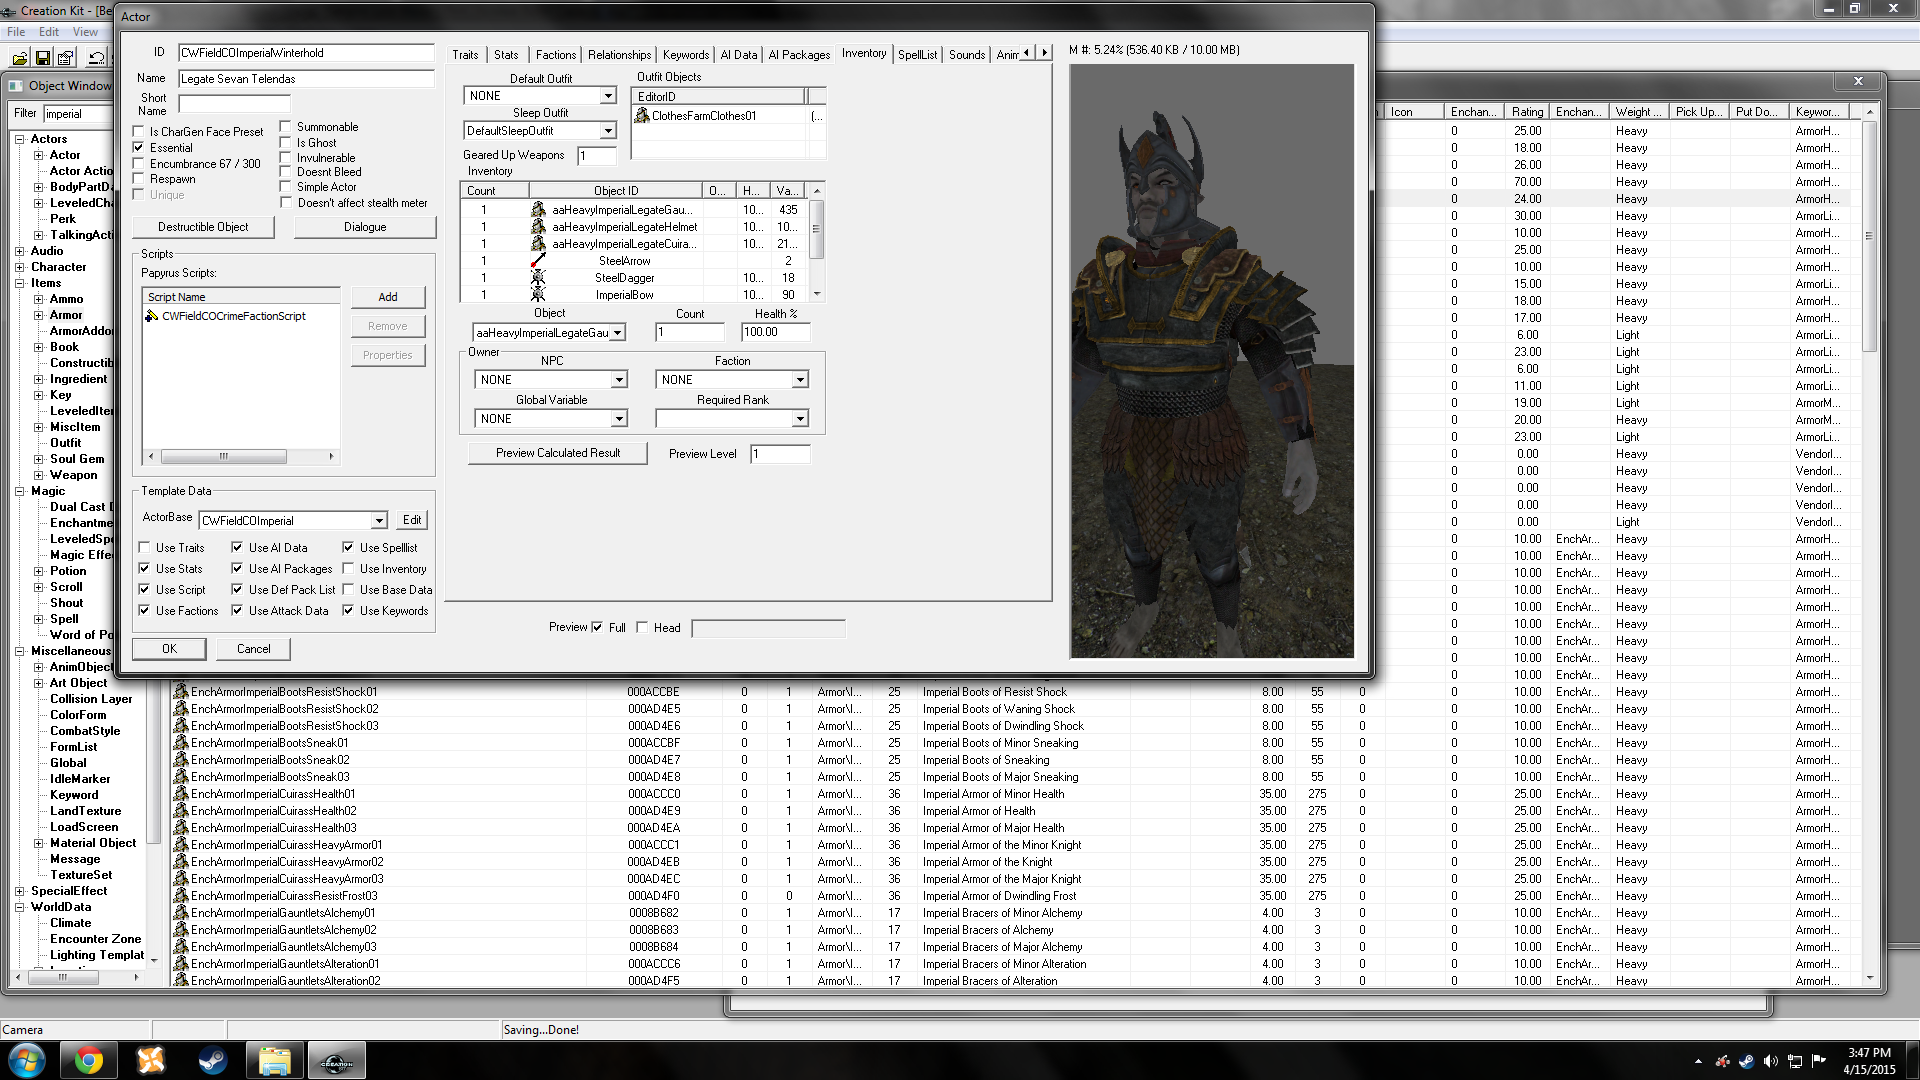This screenshot has width=1920, height=1080.
Task: Toggle the Use Inventory template checkbox
Action: [348, 569]
